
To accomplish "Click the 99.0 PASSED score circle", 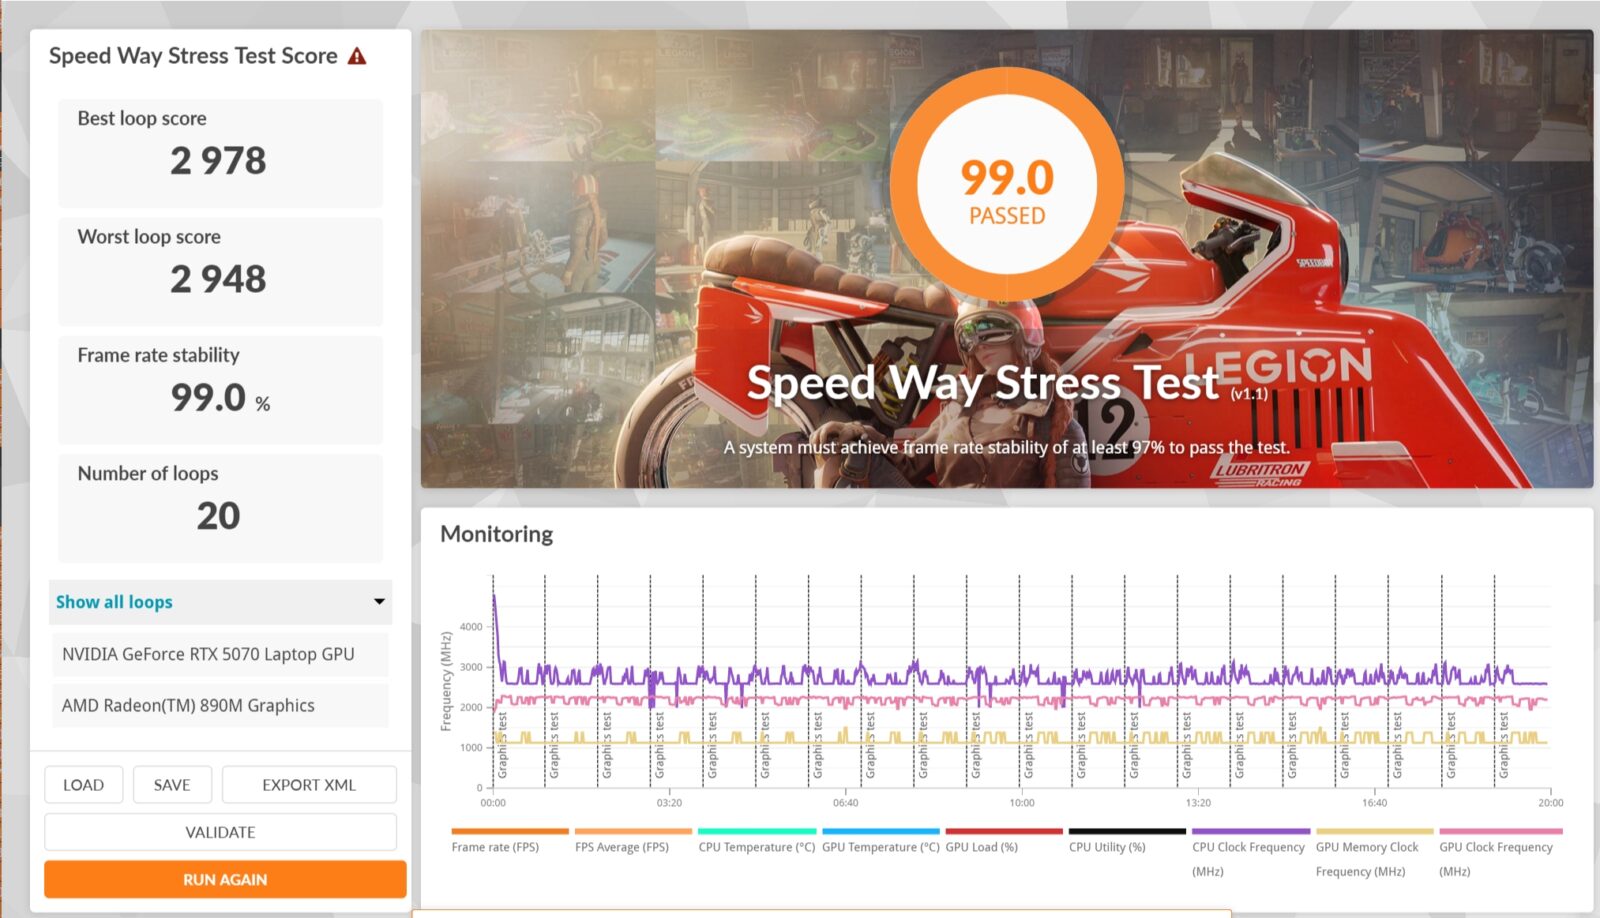I will pos(1006,185).
